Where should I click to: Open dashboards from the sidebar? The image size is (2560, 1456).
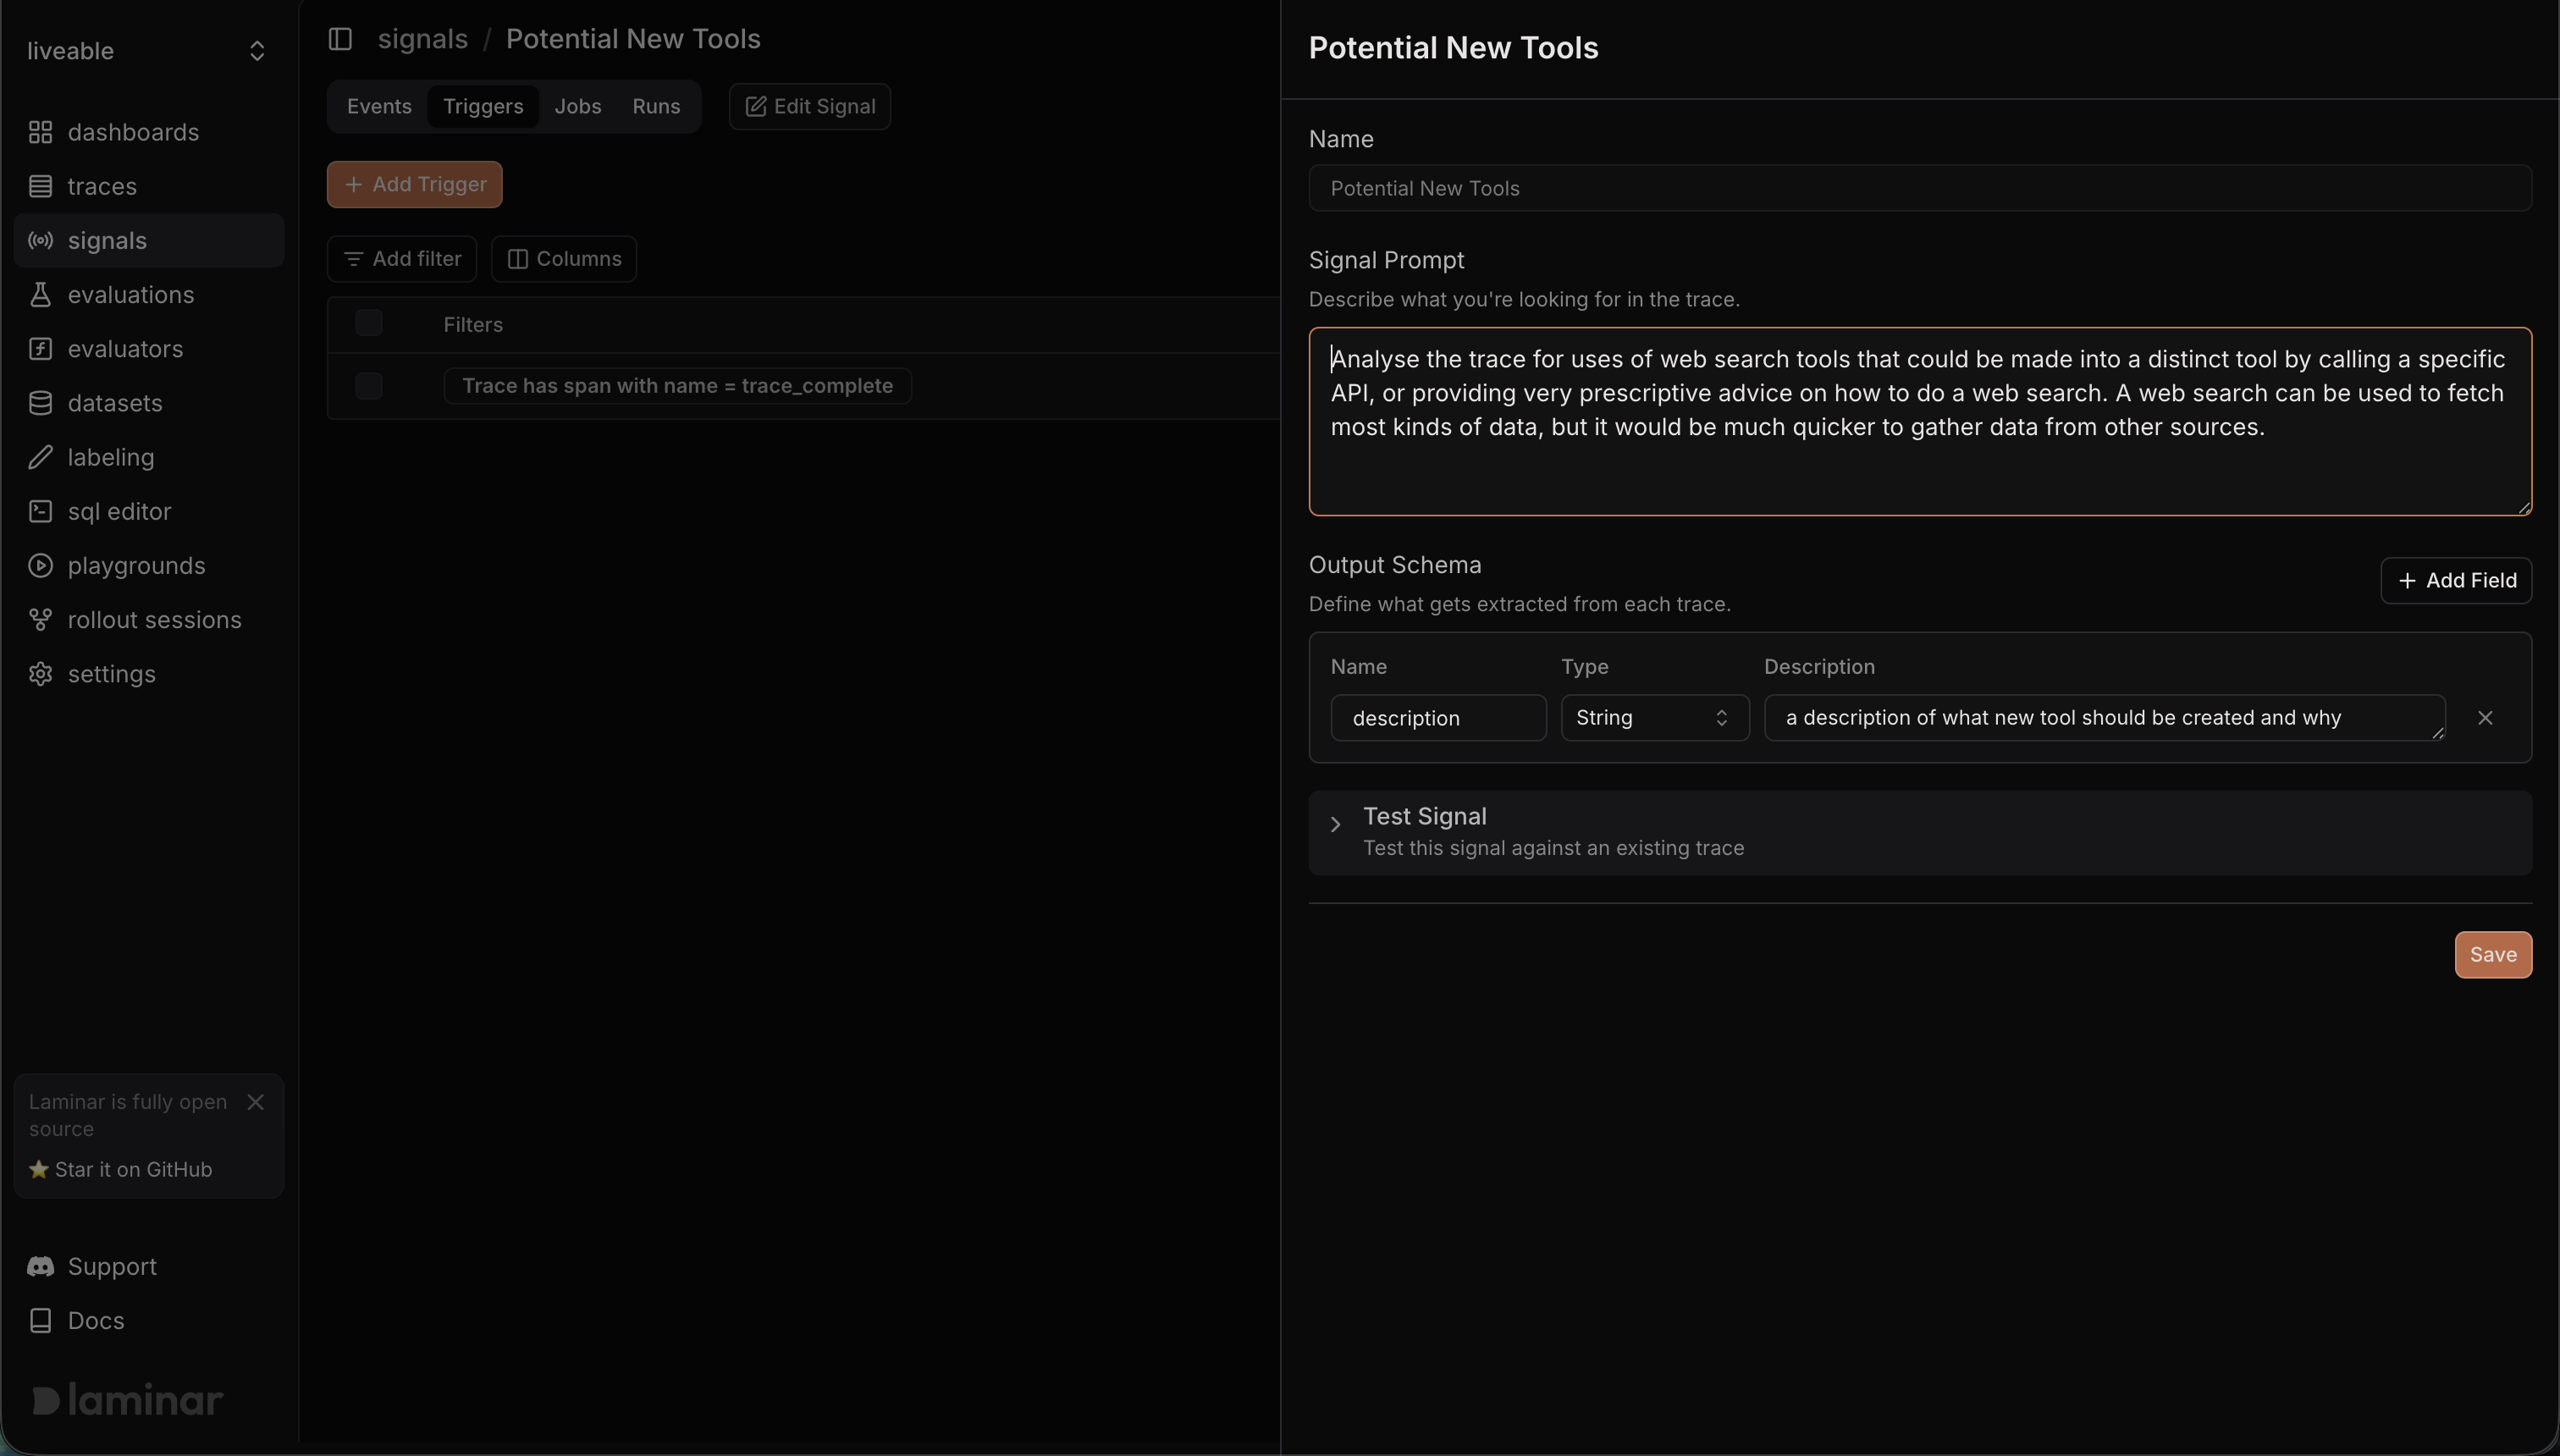pyautogui.click(x=132, y=132)
